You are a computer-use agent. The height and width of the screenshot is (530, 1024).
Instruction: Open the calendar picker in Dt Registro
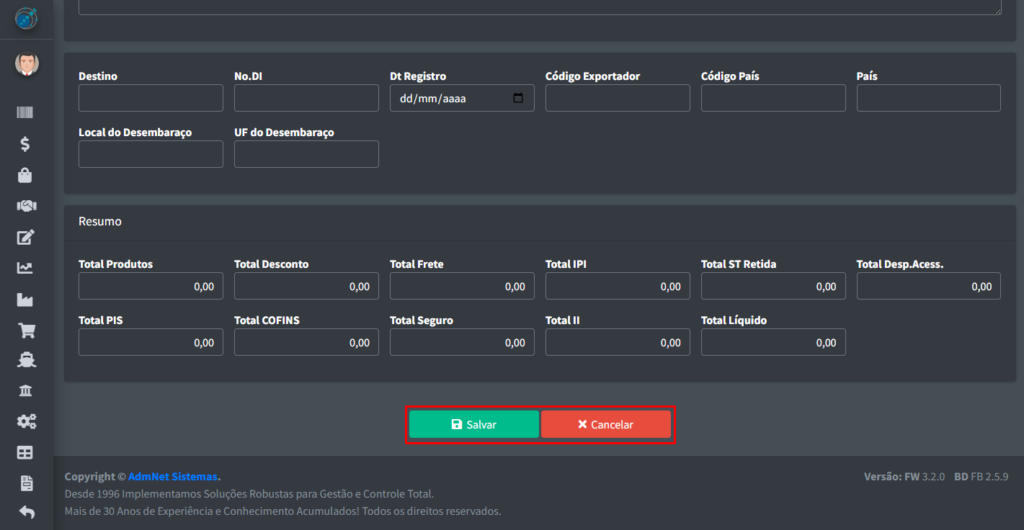click(518, 98)
